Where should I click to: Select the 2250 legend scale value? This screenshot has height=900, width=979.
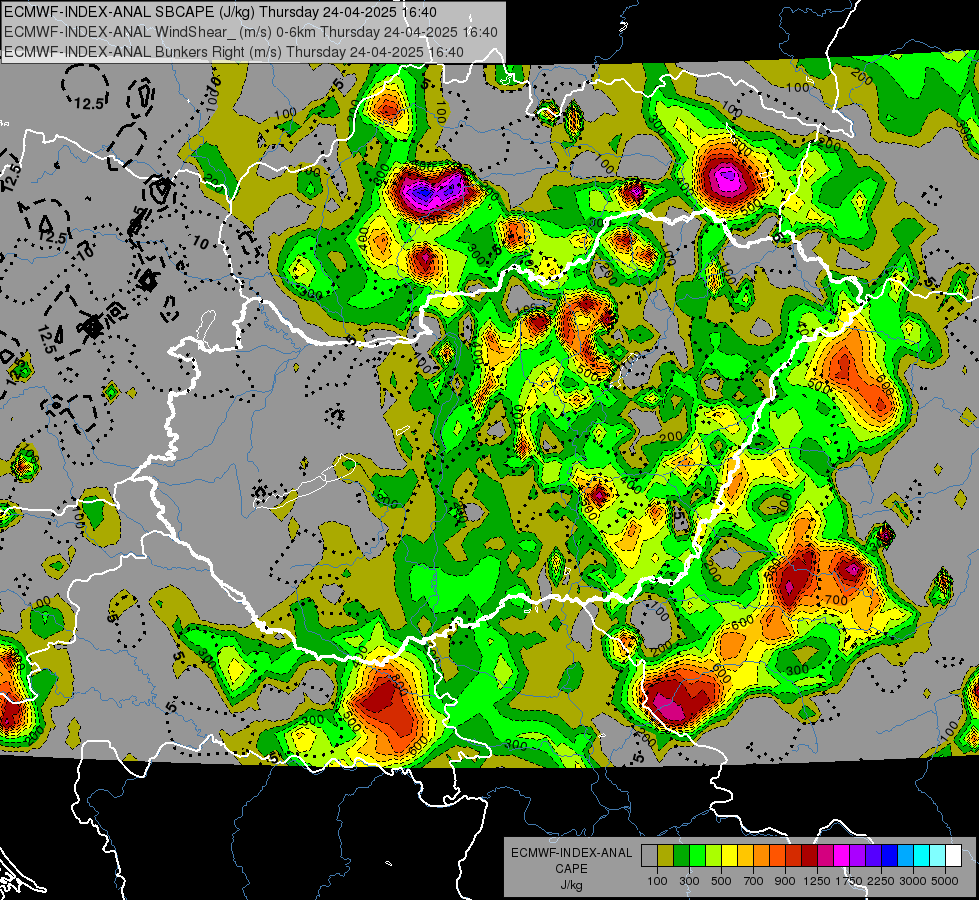coord(881,881)
